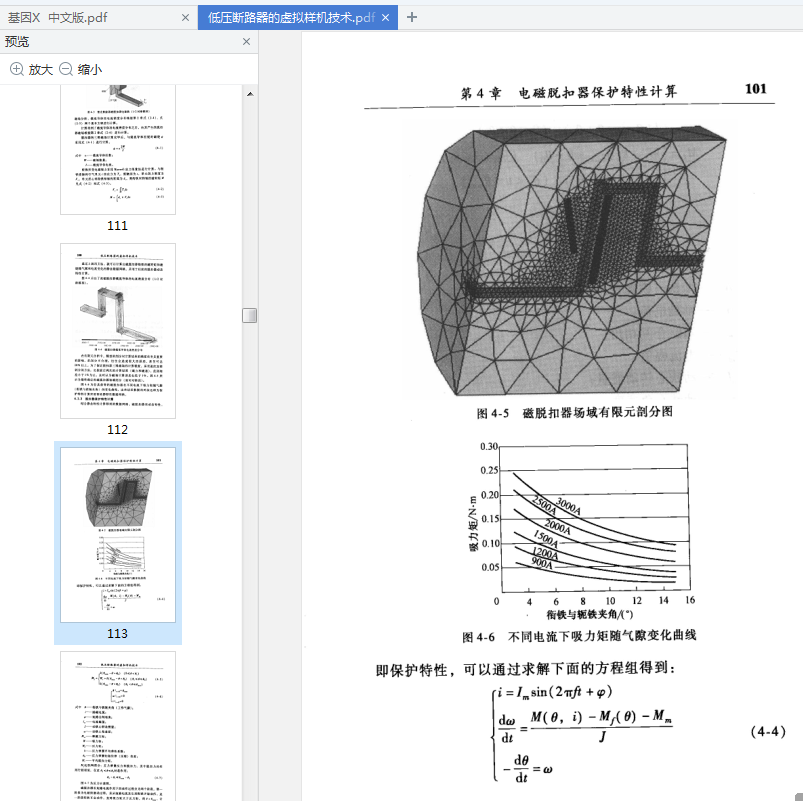The width and height of the screenshot is (803, 801).
Task: Open page 112 thumbnail
Action: click(x=118, y=331)
